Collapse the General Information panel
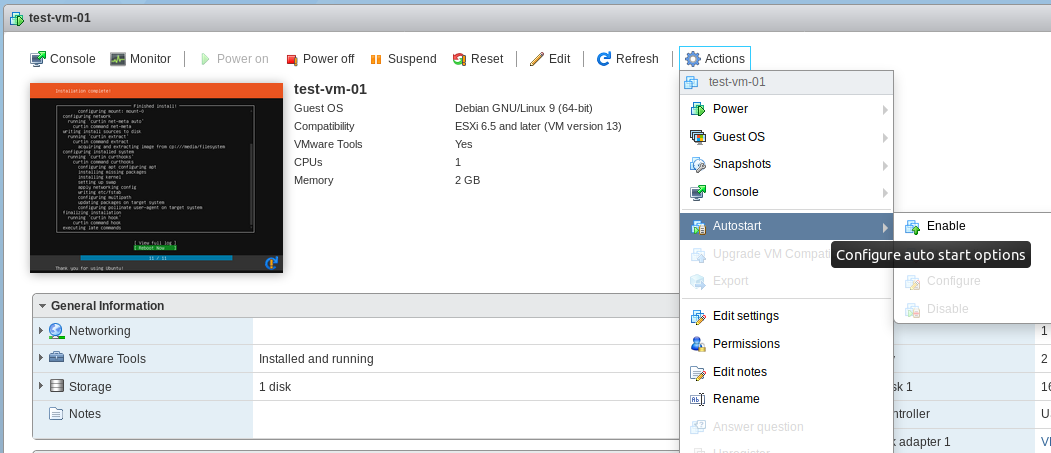This screenshot has width=1051, height=453. [42, 306]
